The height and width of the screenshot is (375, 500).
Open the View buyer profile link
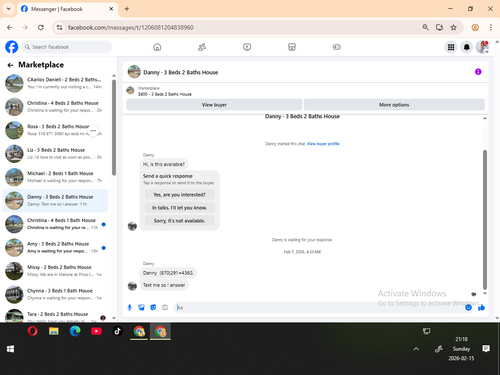tap(323, 144)
